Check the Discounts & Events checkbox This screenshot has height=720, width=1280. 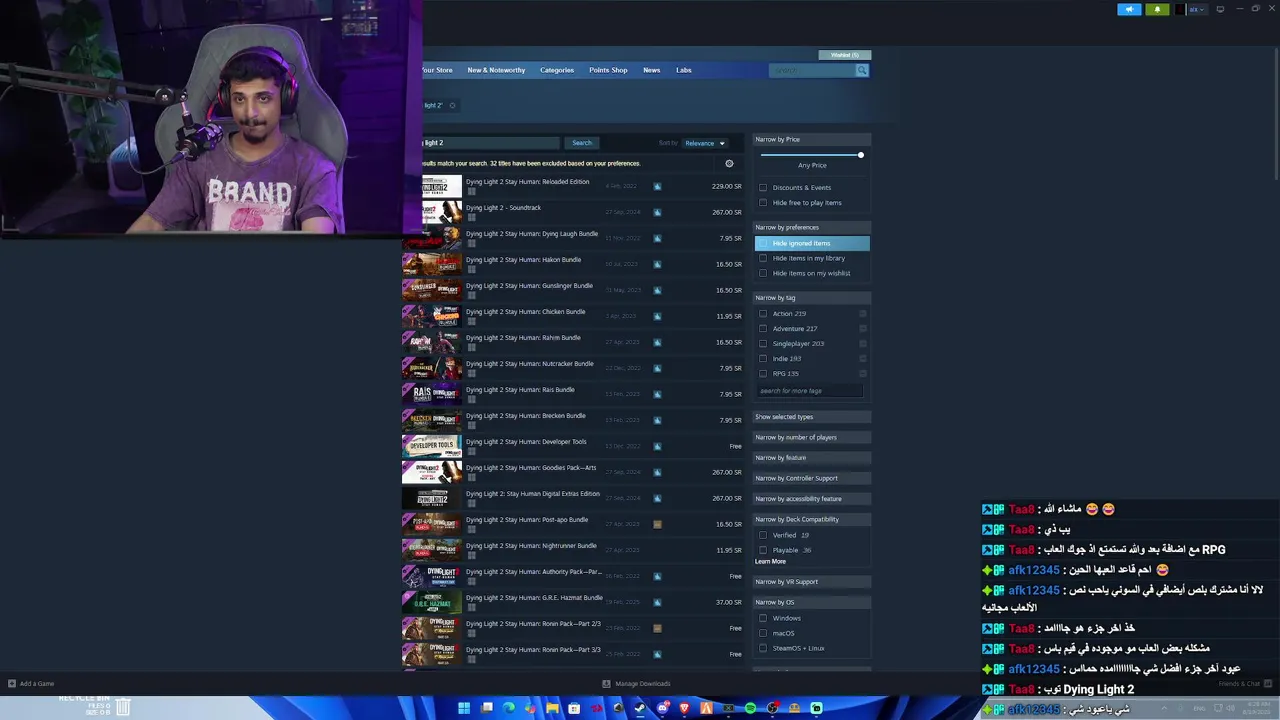[763, 187]
